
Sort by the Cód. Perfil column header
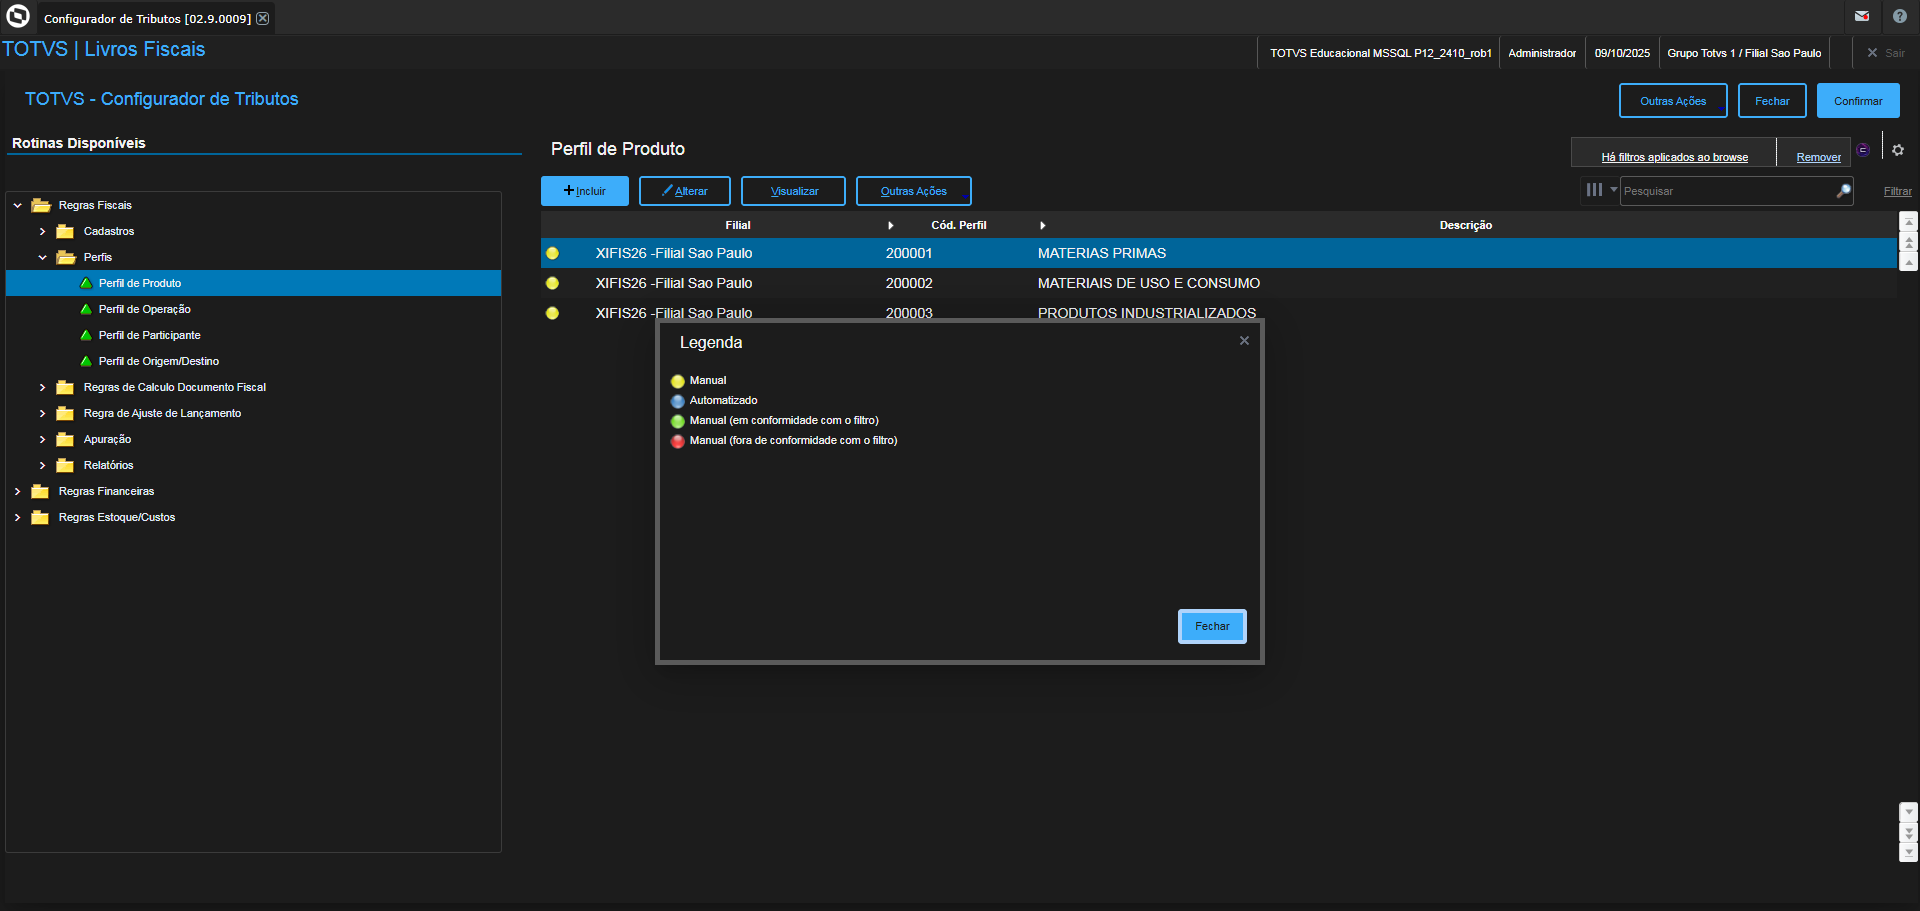pos(959,225)
